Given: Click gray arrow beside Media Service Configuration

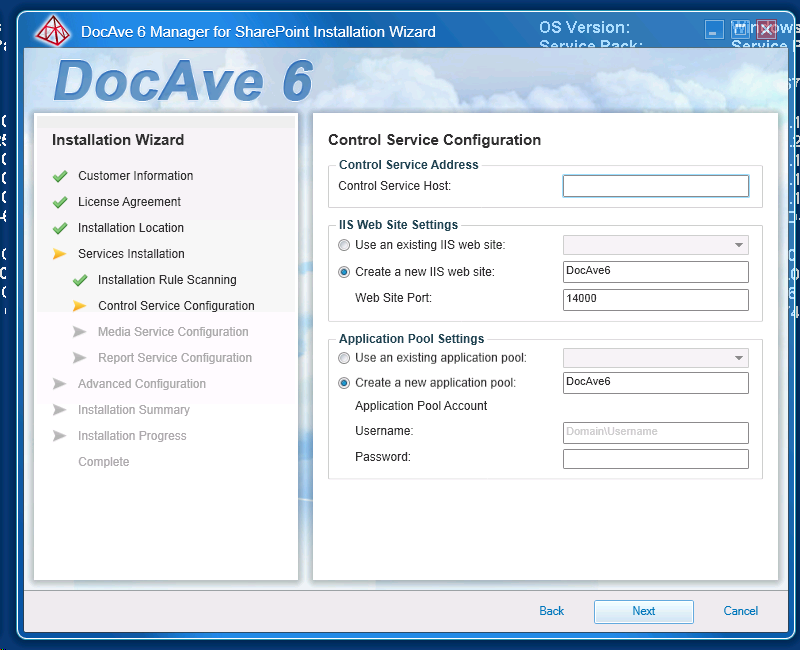Looking at the screenshot, I should 80,332.
